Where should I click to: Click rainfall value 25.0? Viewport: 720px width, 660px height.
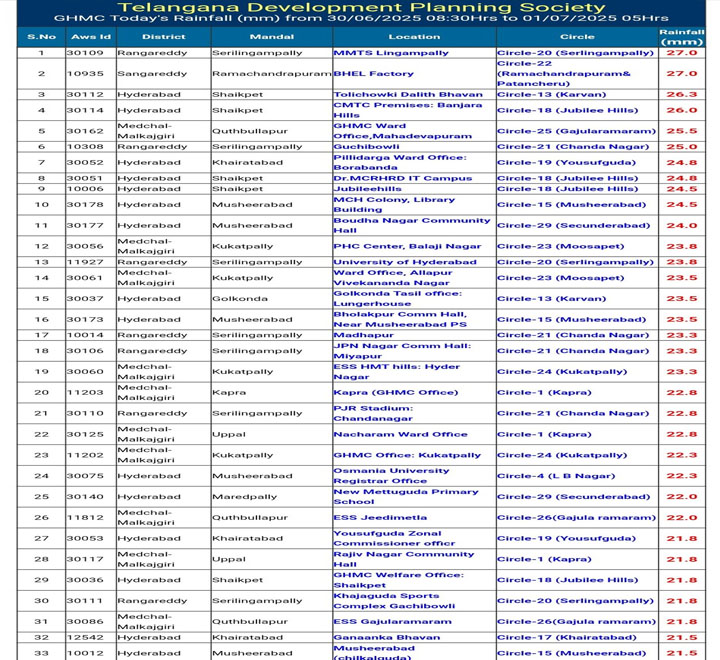click(682, 147)
